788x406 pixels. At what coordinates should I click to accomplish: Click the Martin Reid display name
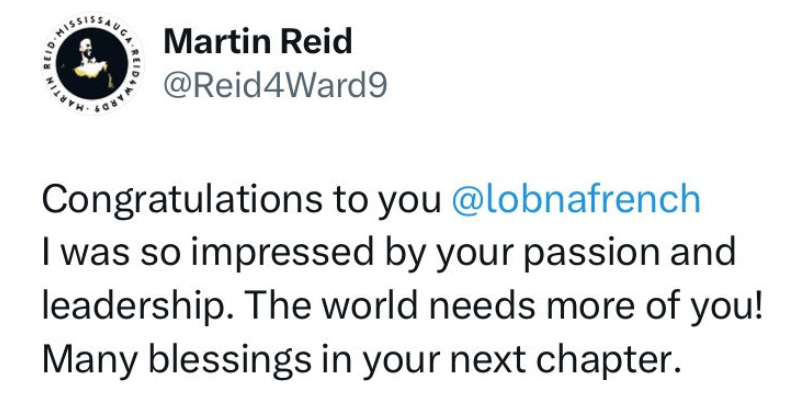point(258,41)
